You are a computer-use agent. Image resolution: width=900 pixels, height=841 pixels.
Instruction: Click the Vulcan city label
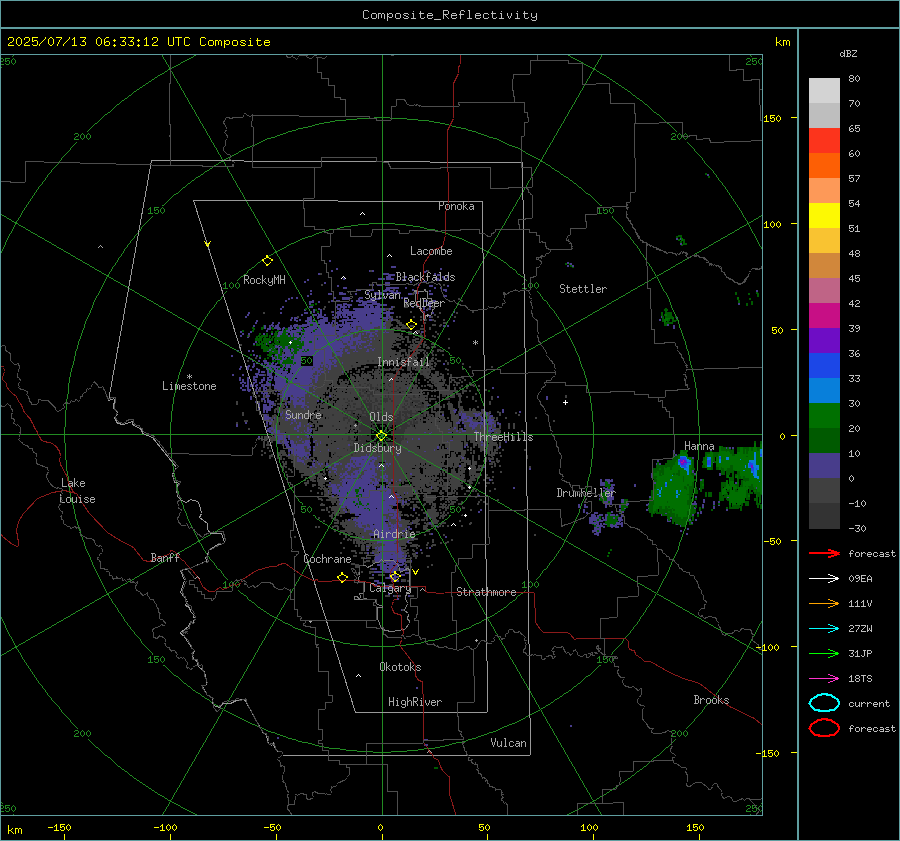click(508, 743)
